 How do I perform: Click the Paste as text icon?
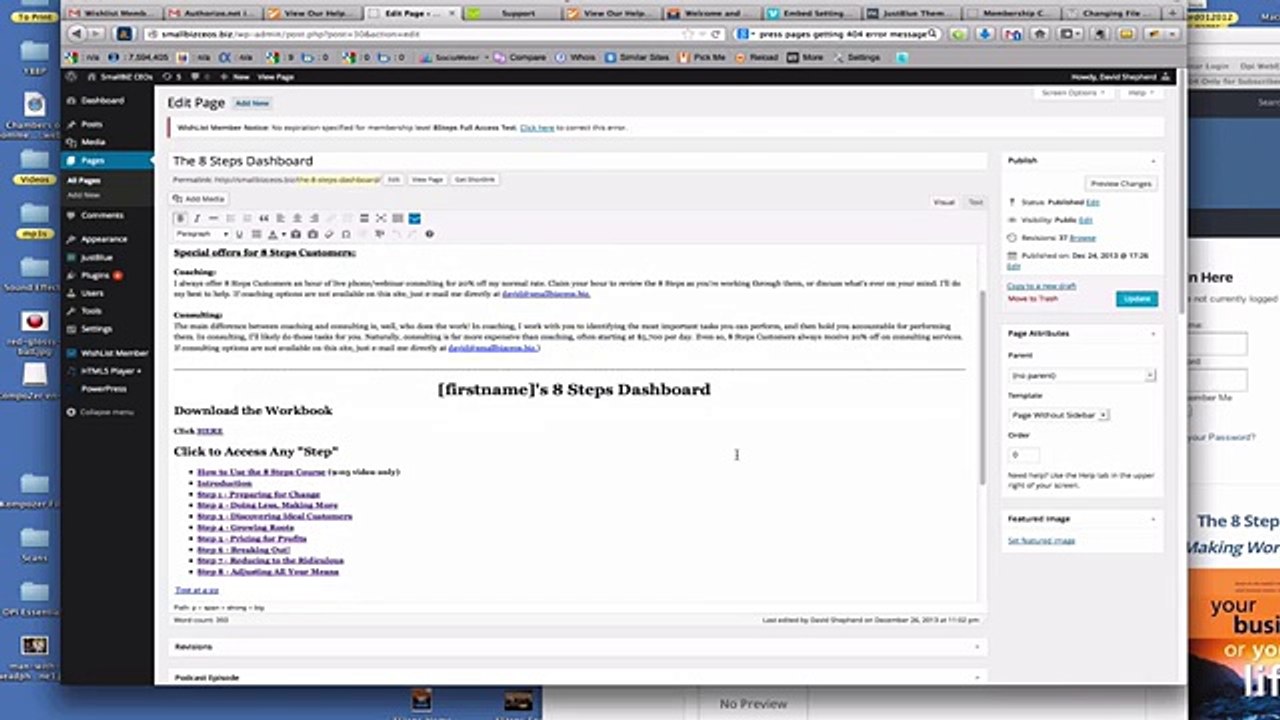296,234
